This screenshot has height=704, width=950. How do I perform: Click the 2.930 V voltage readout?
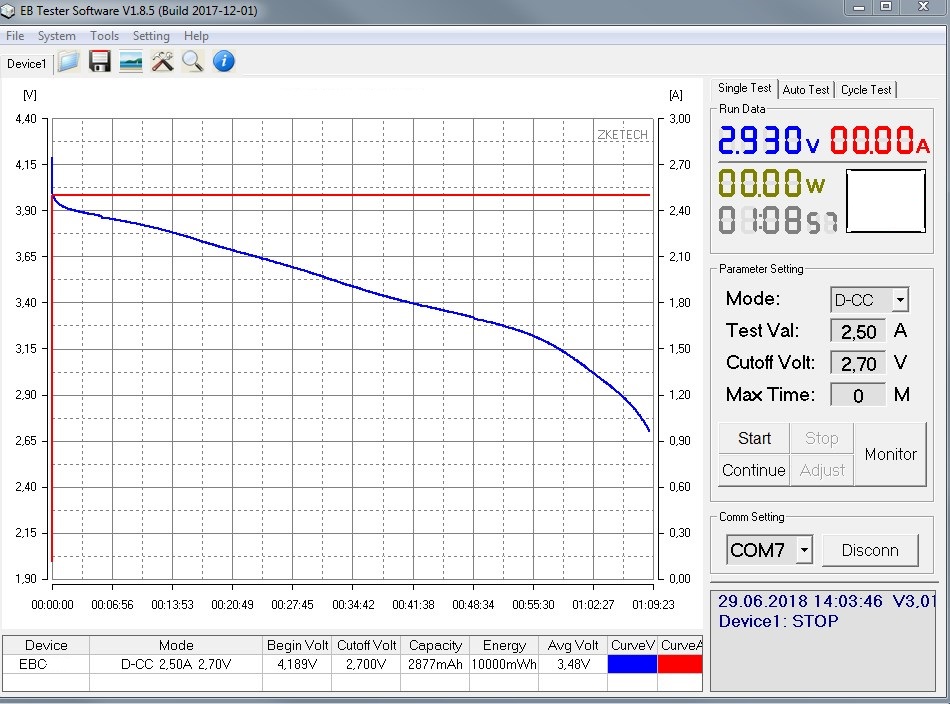[x=768, y=140]
